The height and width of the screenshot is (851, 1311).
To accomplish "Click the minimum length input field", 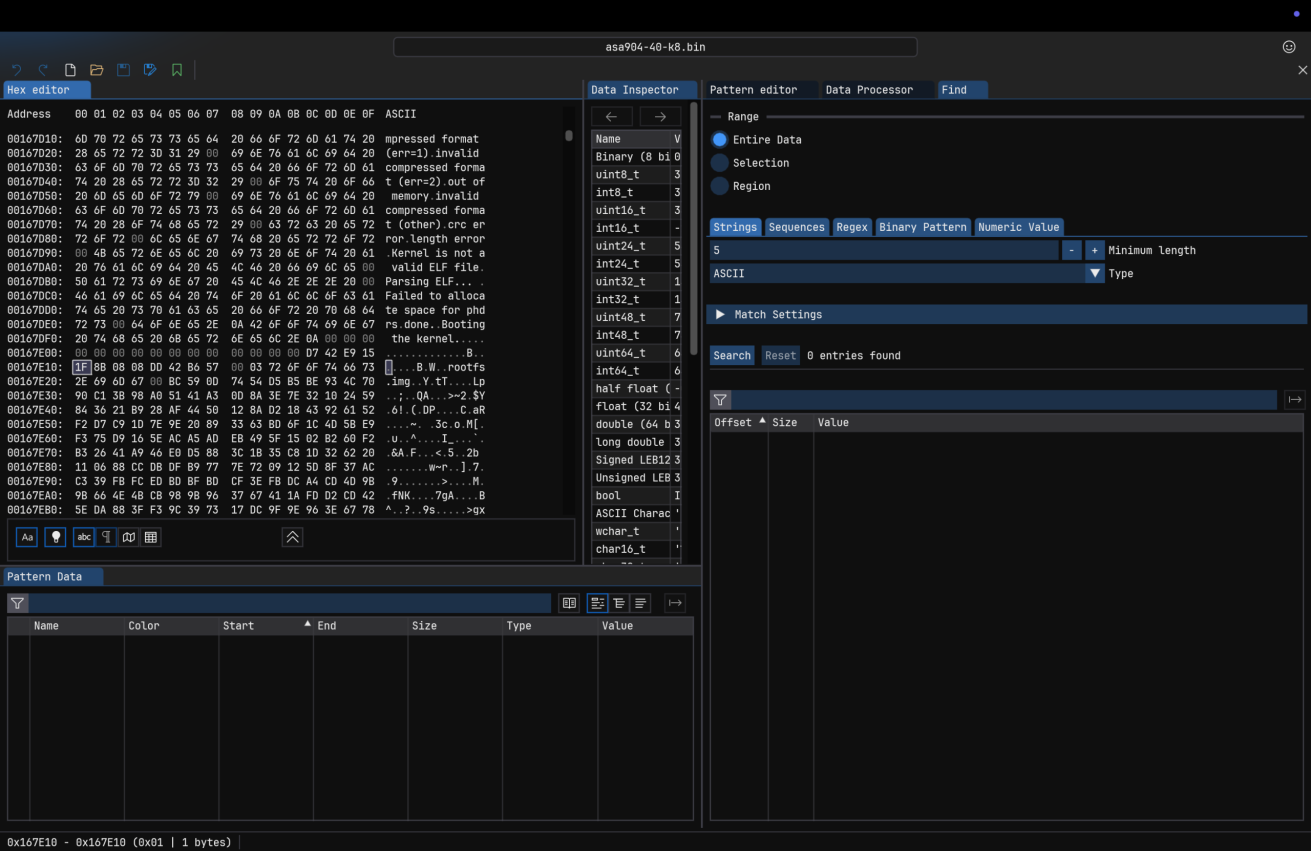I will coord(884,250).
